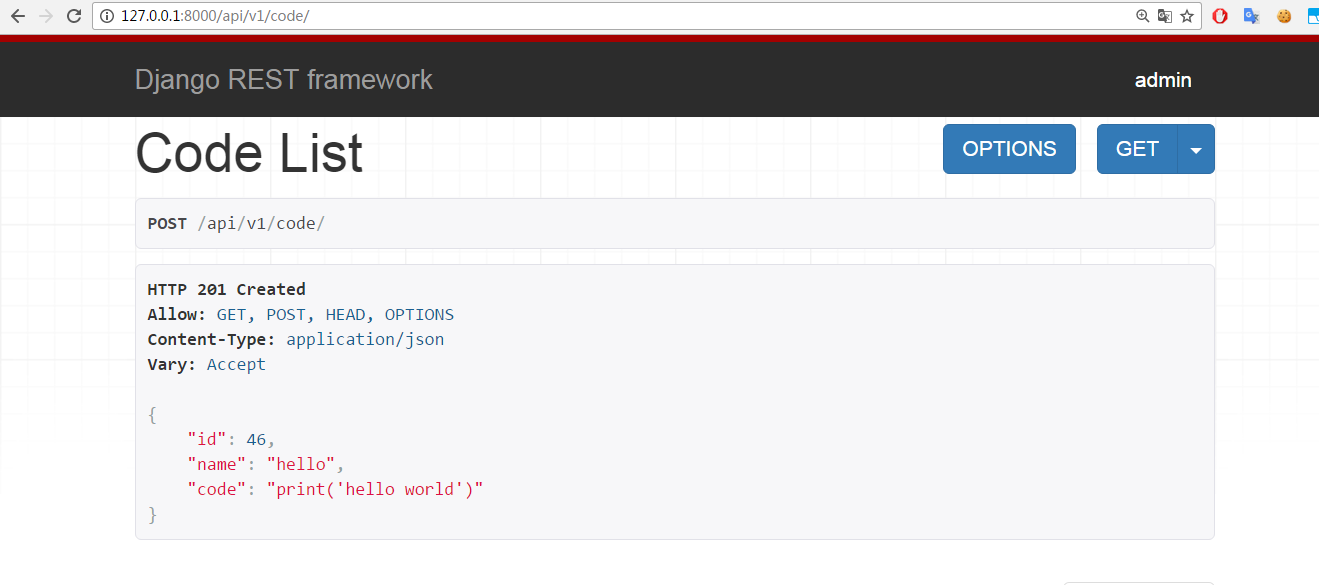
Task: Send a GET request with the GET button
Action: click(x=1137, y=149)
